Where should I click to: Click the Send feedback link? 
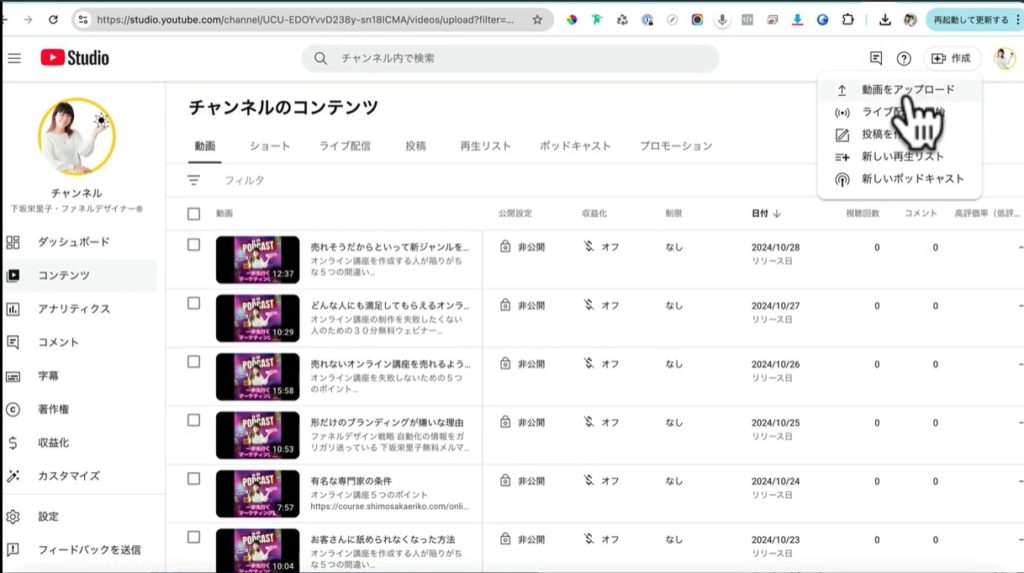pos(89,549)
